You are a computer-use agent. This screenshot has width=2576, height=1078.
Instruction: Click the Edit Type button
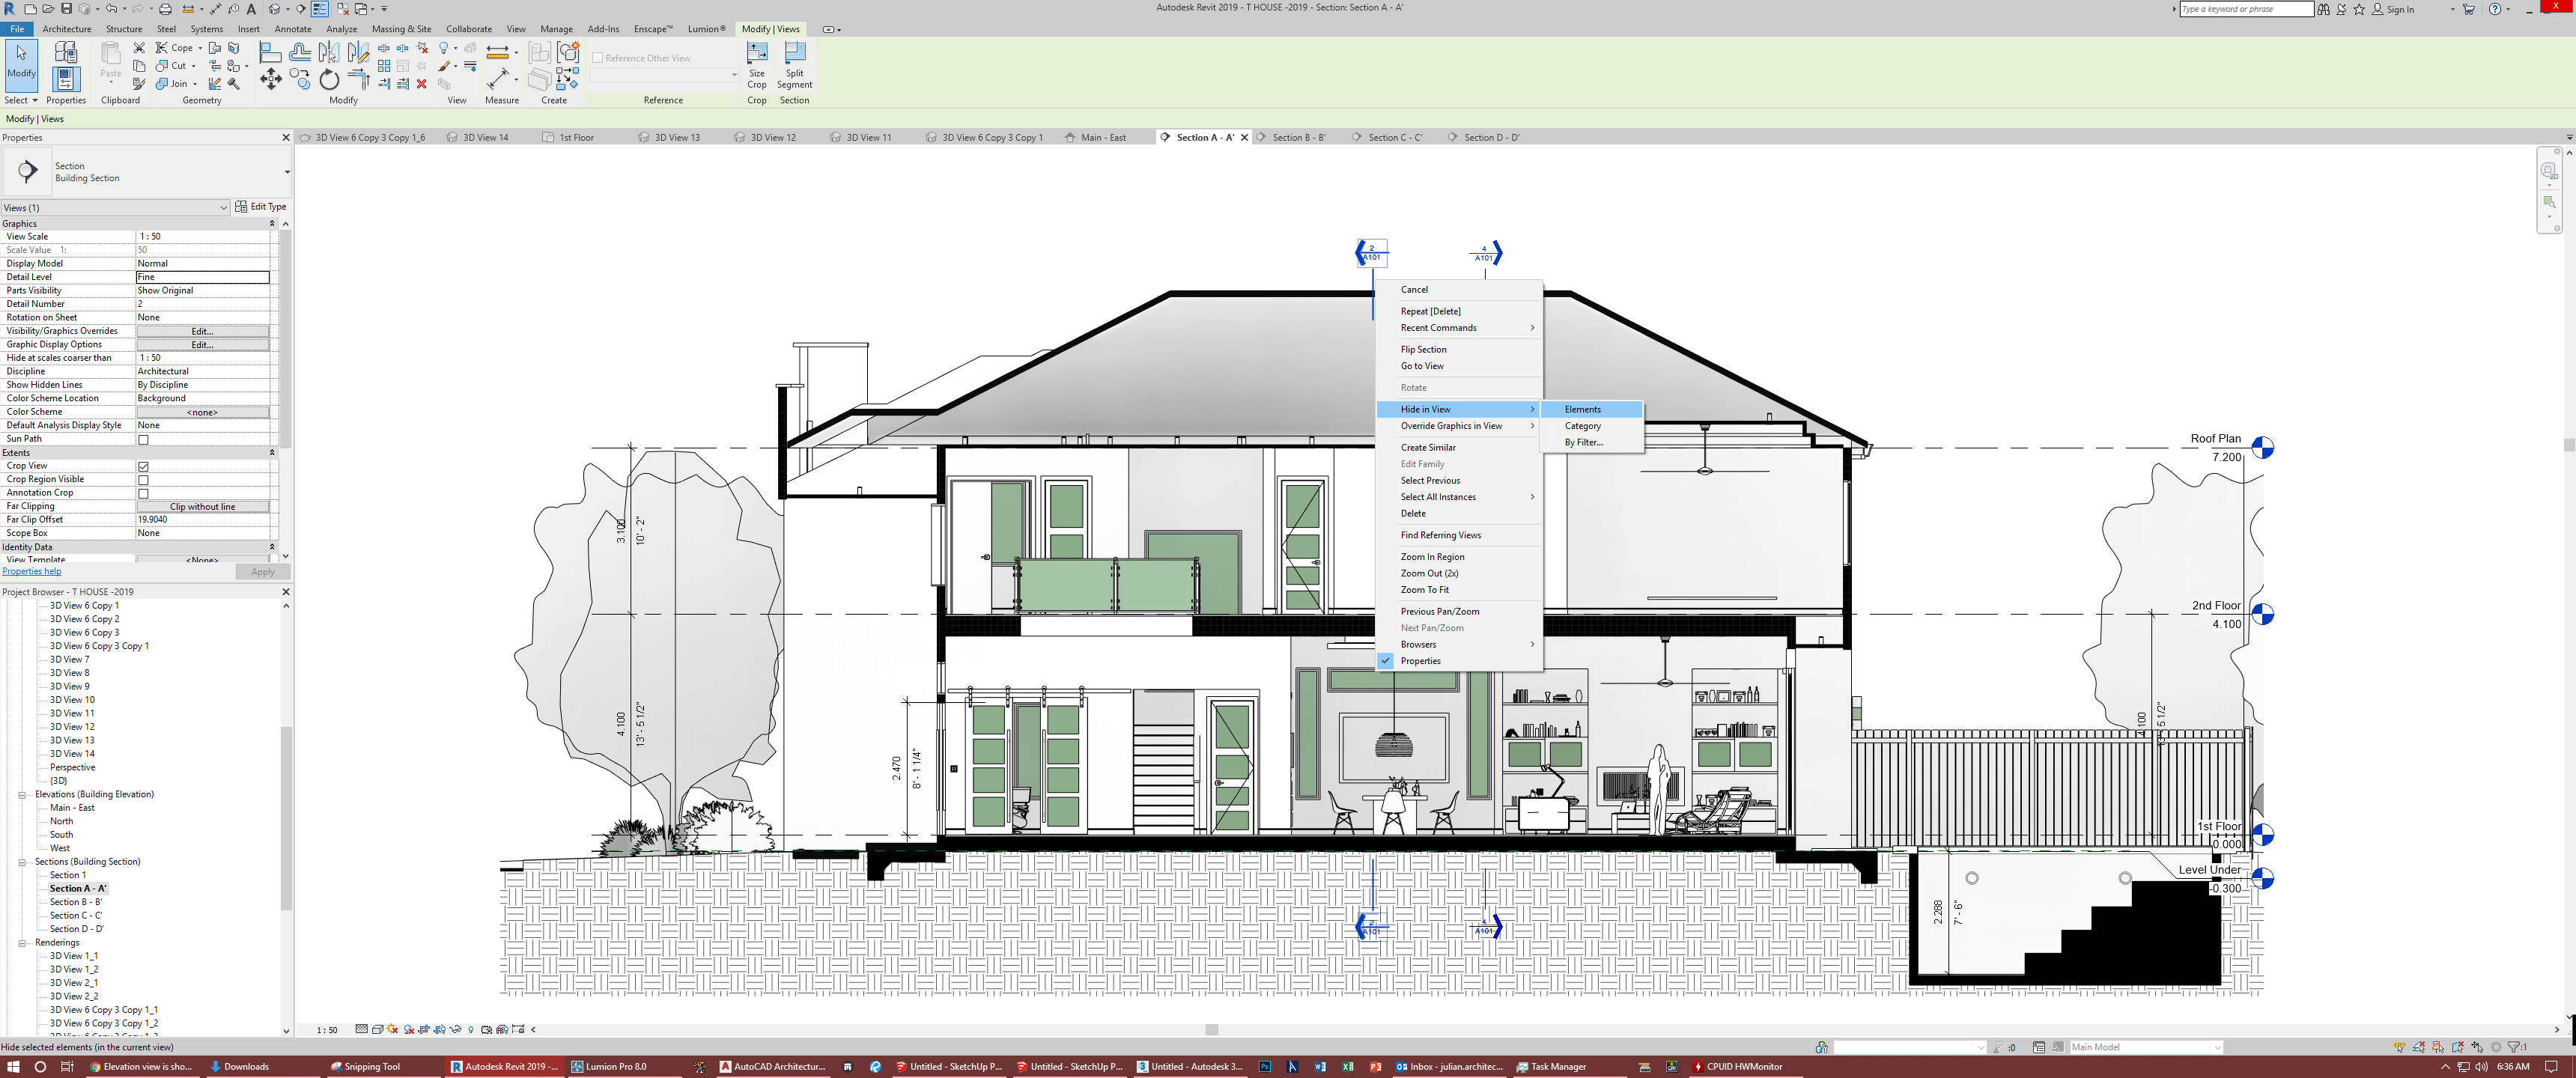(x=260, y=207)
